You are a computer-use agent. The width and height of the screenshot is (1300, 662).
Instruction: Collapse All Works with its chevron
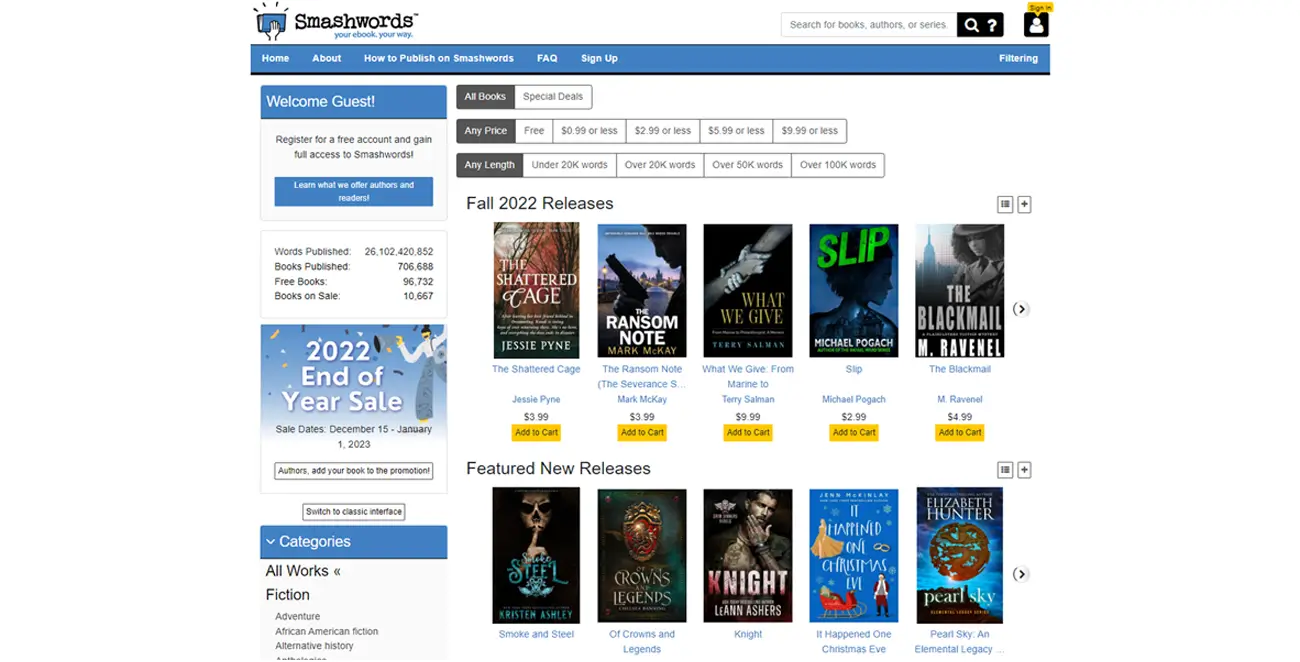click(x=337, y=571)
